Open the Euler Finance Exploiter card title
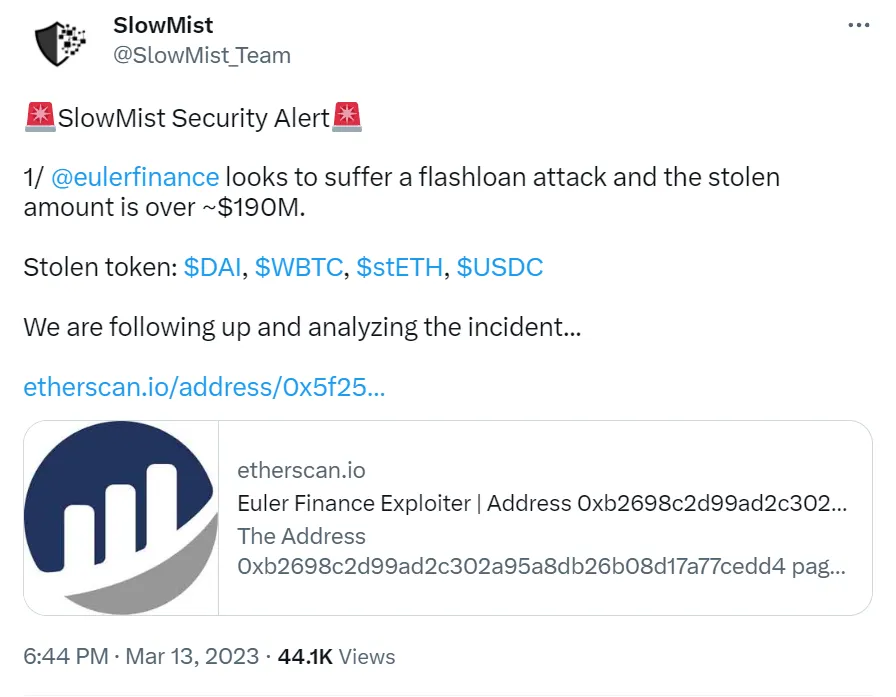This screenshot has height=697, width=896. pyautogui.click(x=541, y=503)
